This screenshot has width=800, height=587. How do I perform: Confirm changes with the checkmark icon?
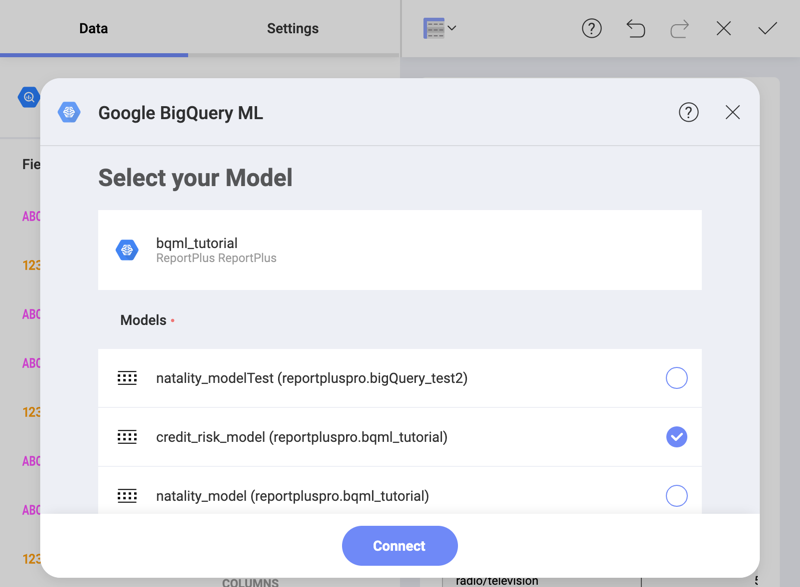[x=767, y=28]
